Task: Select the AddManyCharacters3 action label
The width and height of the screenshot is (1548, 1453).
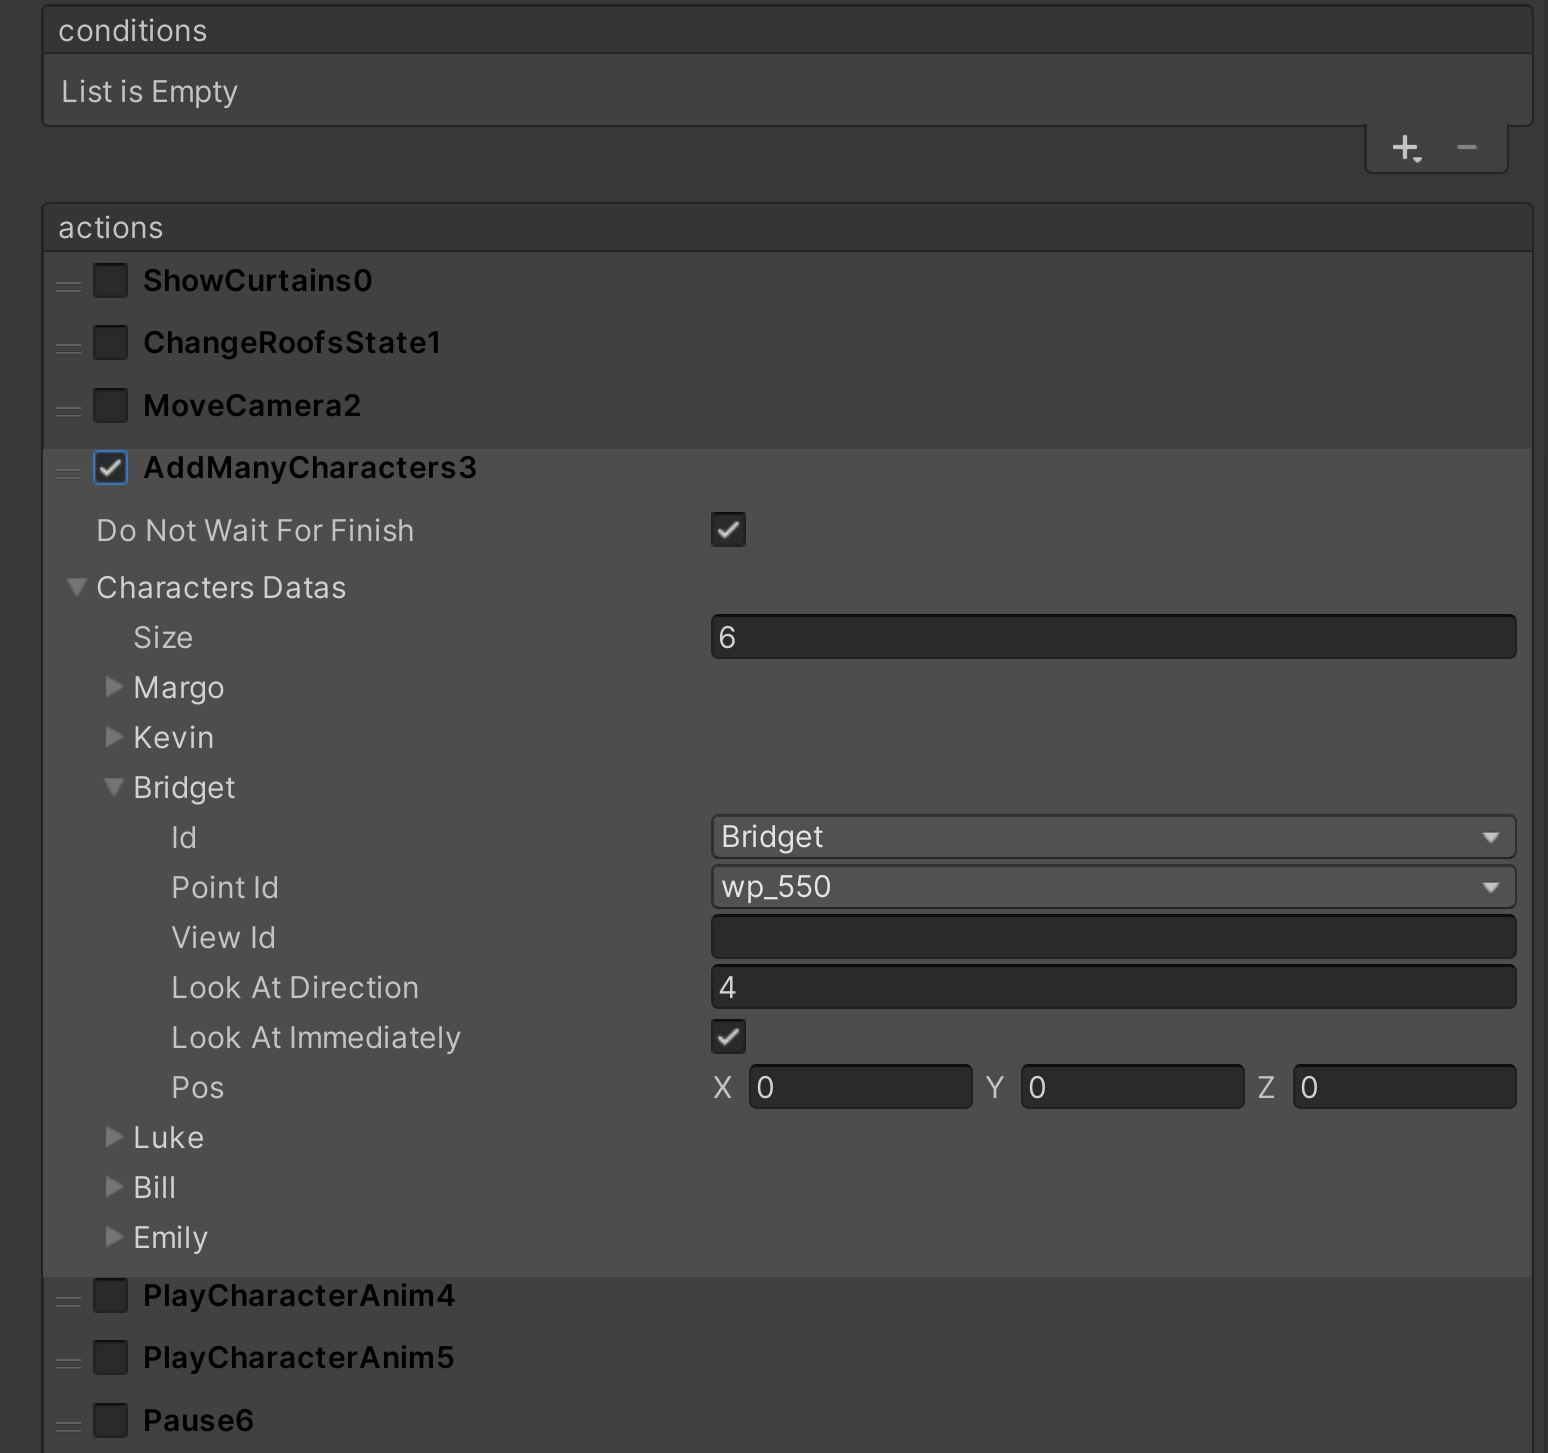Action: [310, 468]
